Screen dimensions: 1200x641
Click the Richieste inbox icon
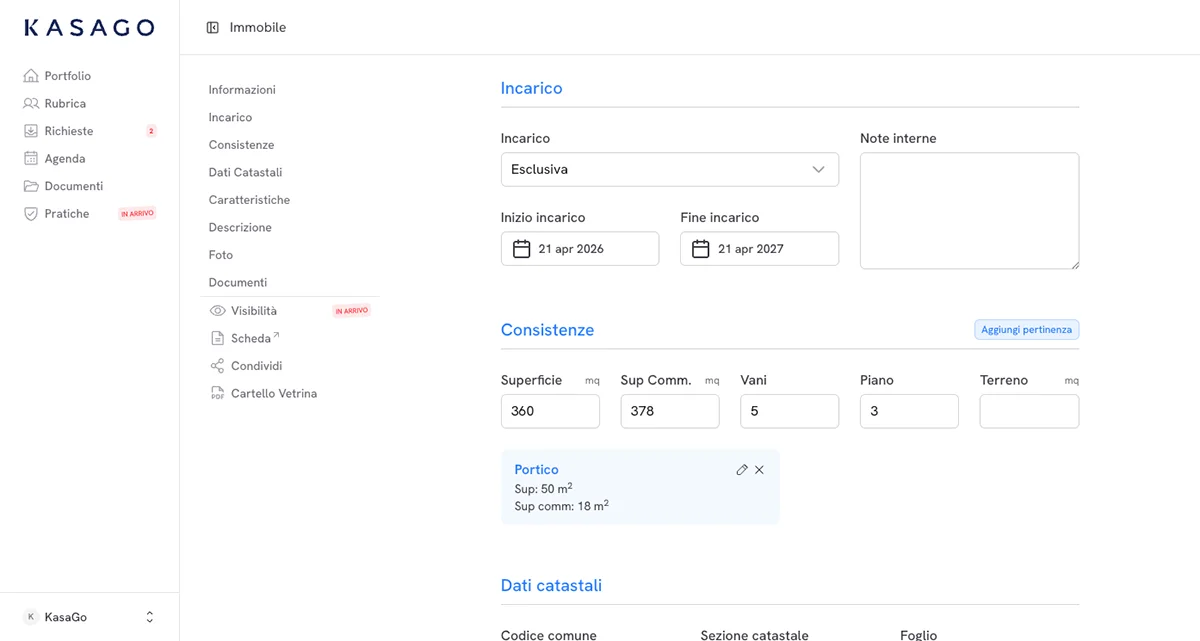coord(31,131)
